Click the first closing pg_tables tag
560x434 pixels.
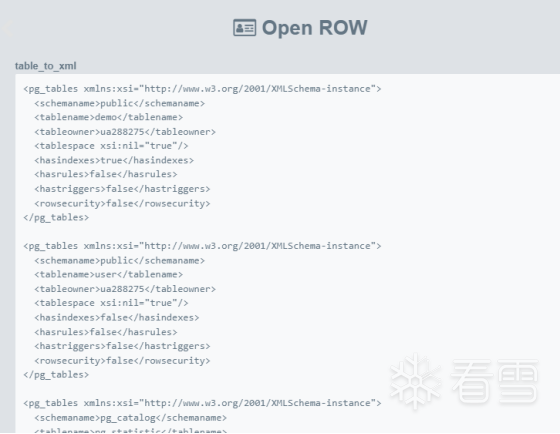[x=56, y=218]
